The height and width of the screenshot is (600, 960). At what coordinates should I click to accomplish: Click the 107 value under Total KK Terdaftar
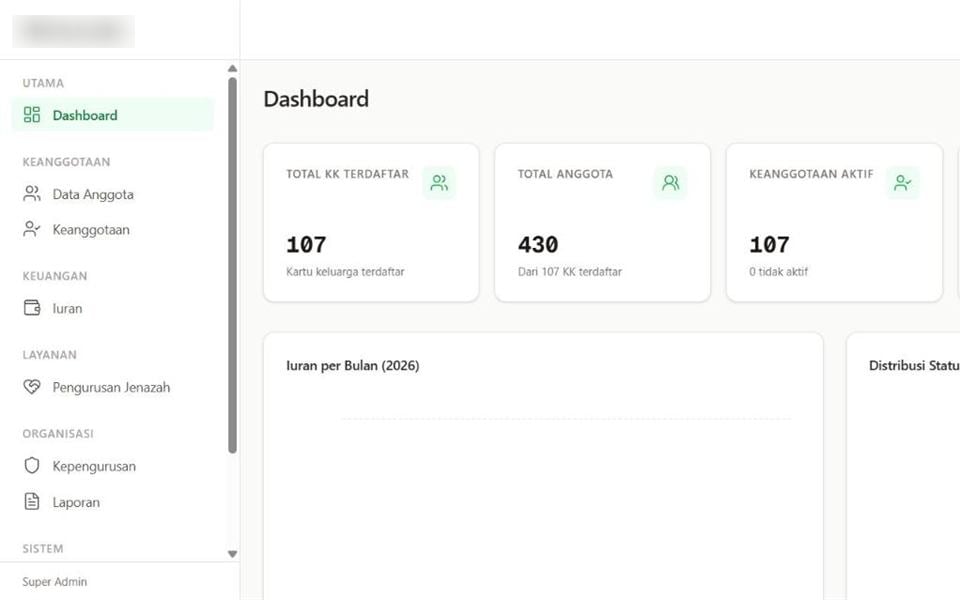[306, 245]
